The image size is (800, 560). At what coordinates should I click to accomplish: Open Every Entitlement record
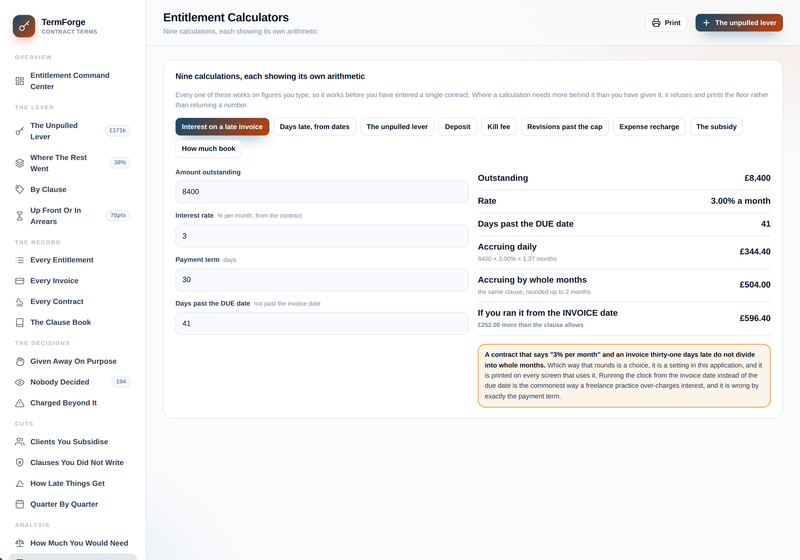72,260
